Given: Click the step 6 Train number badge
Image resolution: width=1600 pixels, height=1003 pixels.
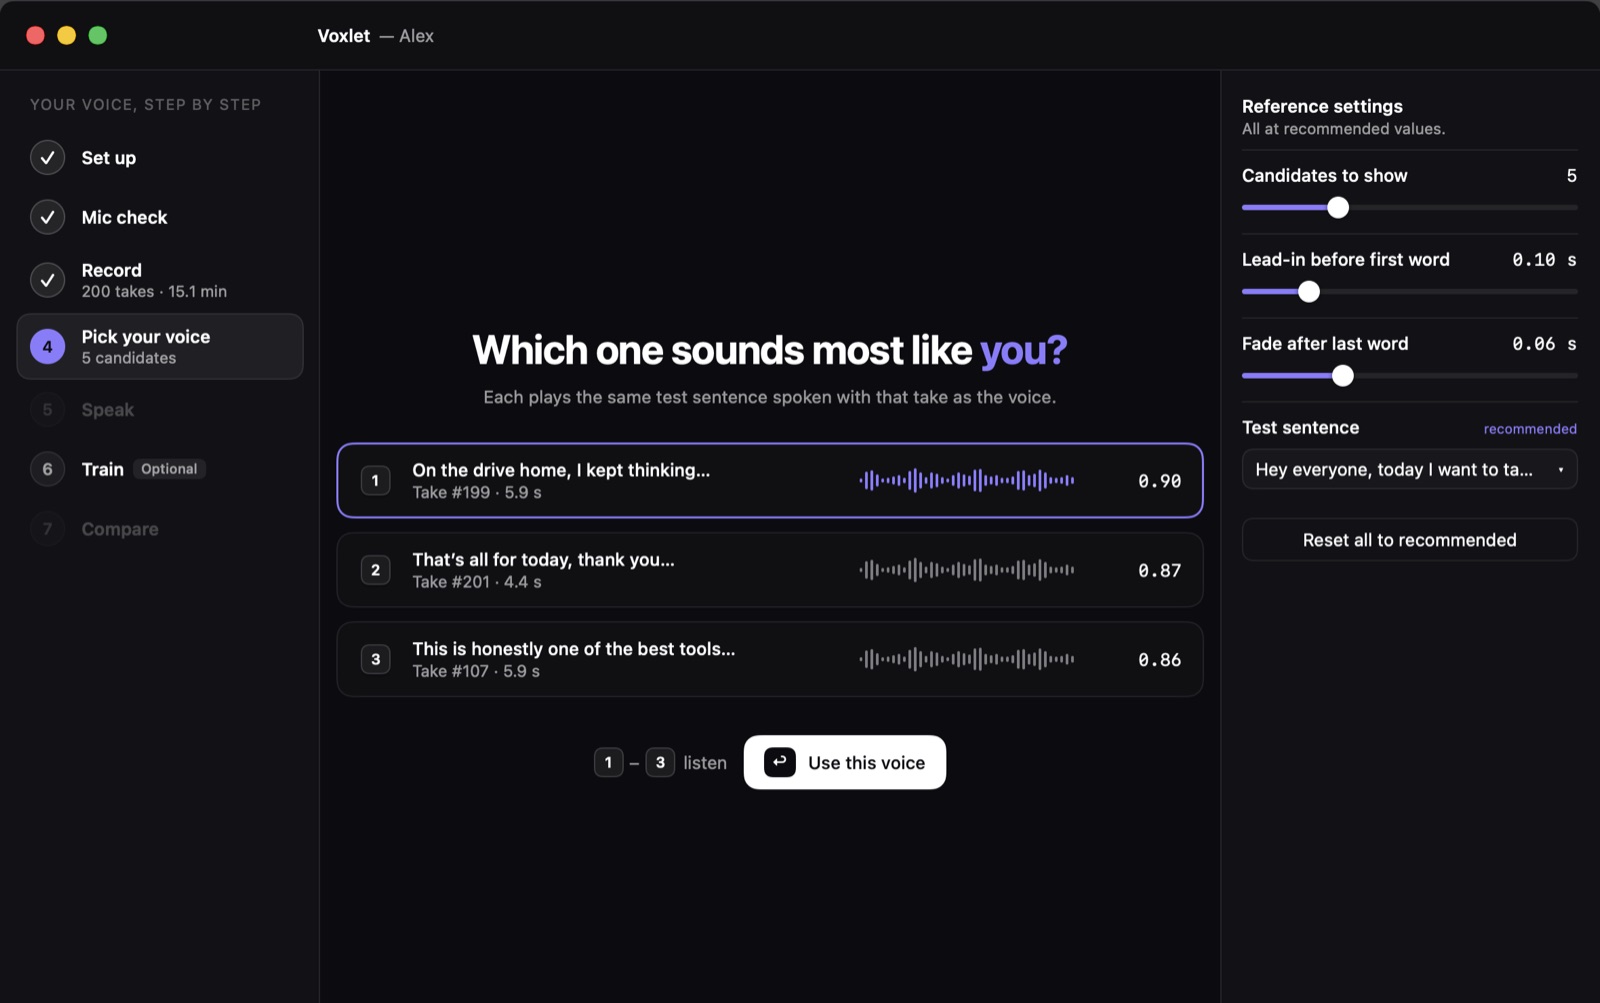Looking at the screenshot, I should tap(47, 469).
